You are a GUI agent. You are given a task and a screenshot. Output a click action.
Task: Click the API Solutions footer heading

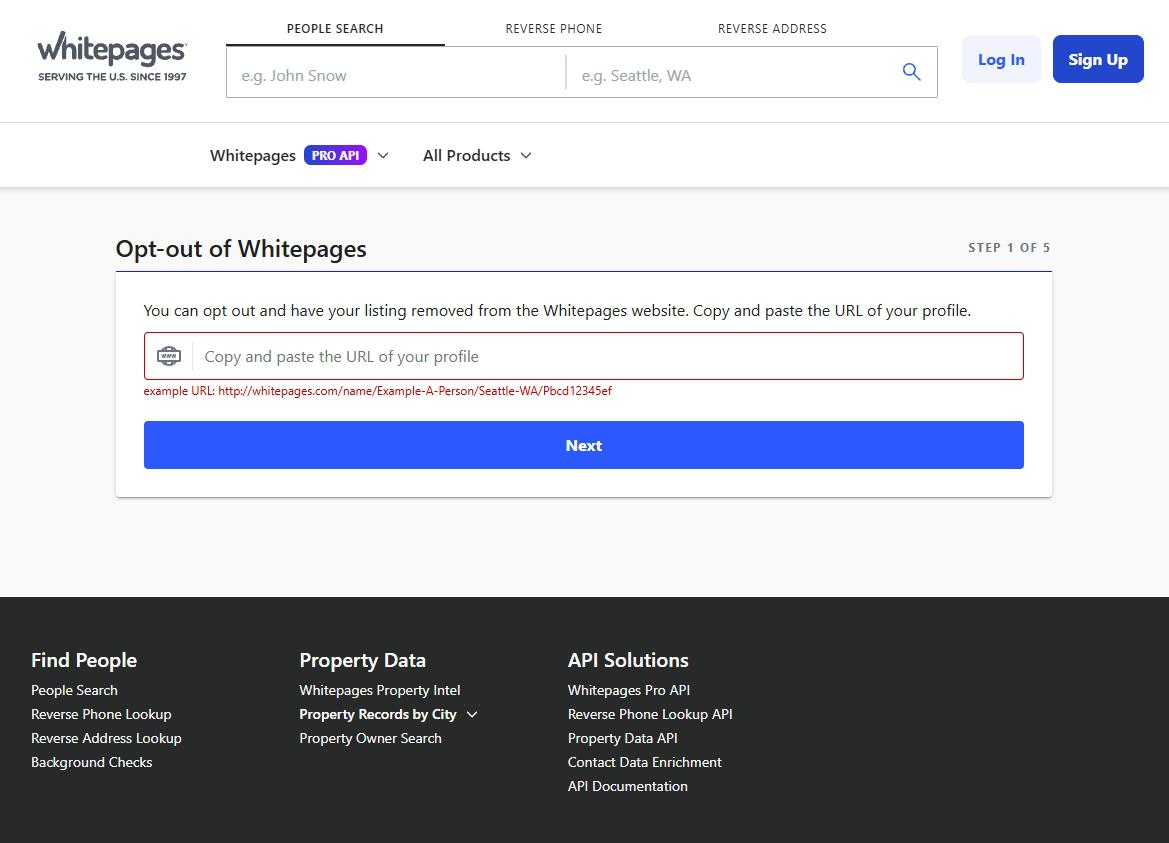pos(628,660)
